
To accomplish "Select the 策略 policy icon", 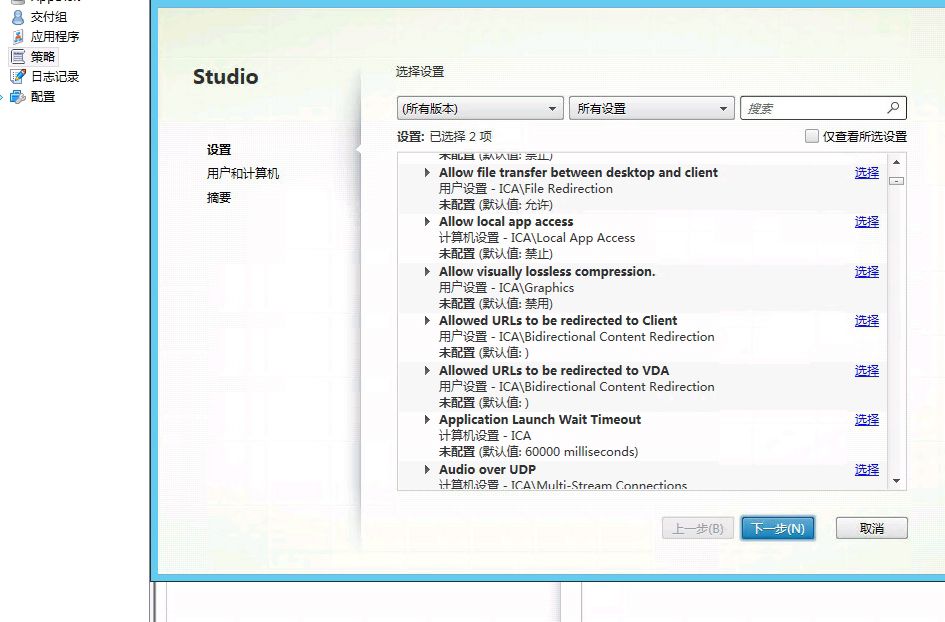I will [x=17, y=57].
